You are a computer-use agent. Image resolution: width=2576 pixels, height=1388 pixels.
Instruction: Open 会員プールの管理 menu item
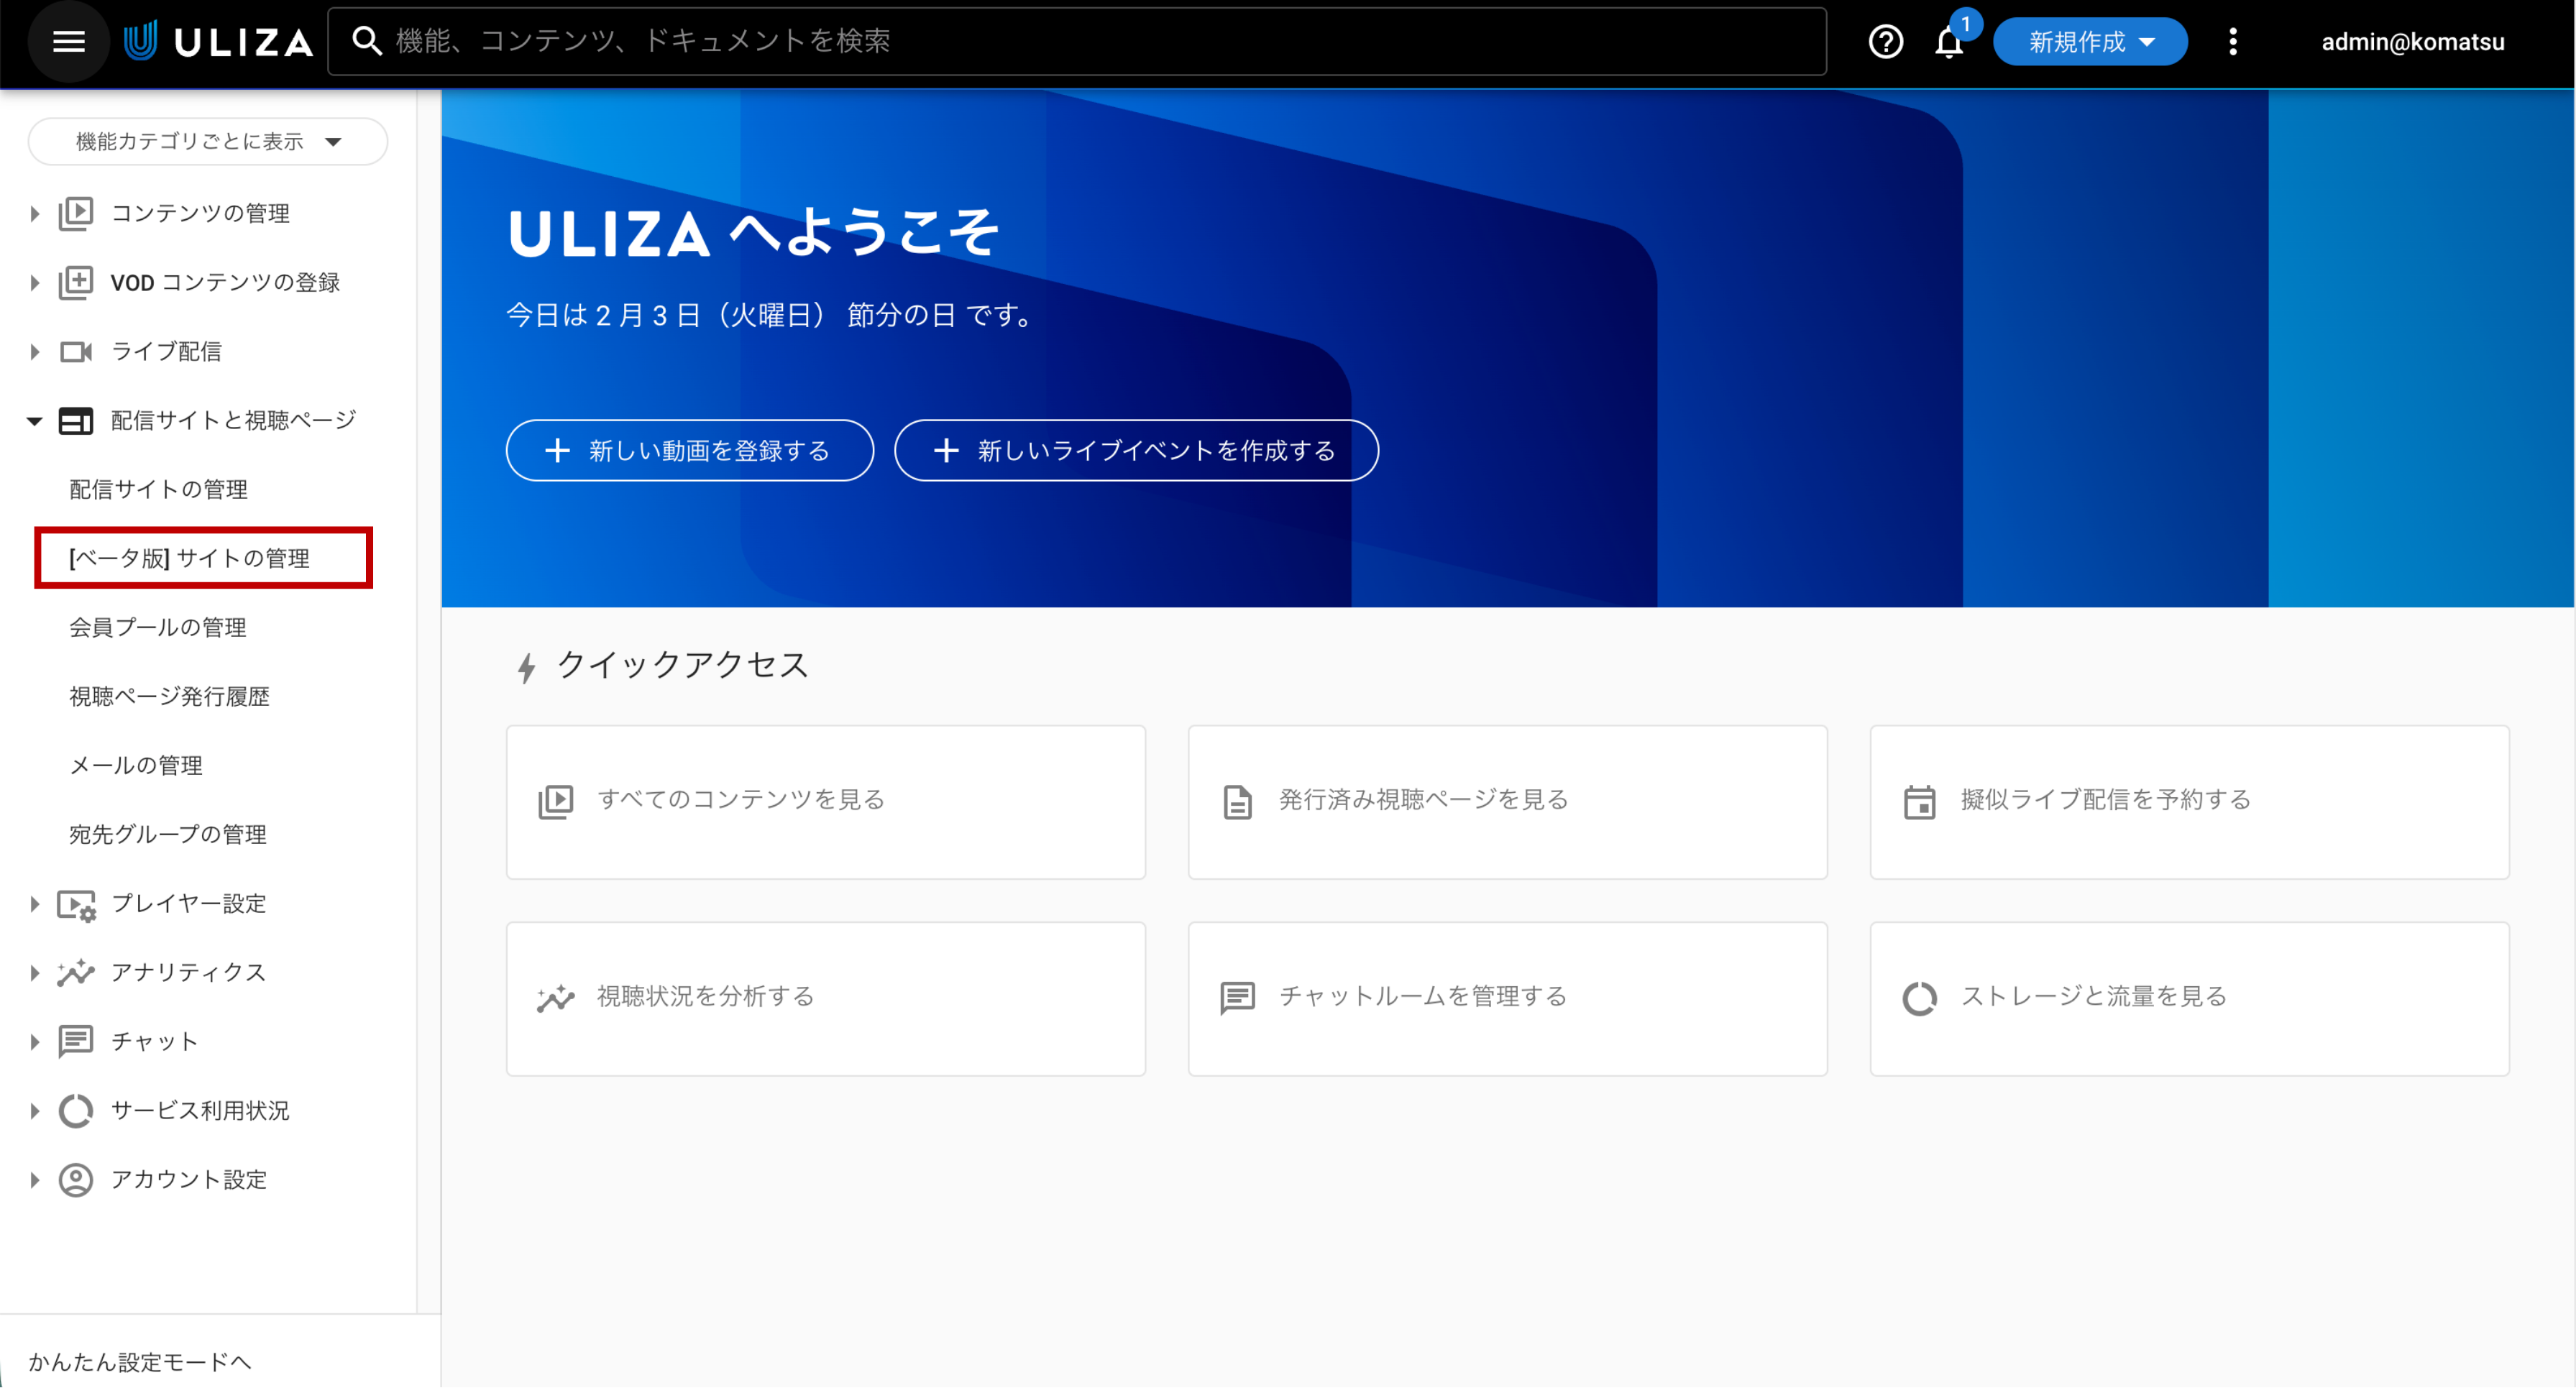(158, 627)
